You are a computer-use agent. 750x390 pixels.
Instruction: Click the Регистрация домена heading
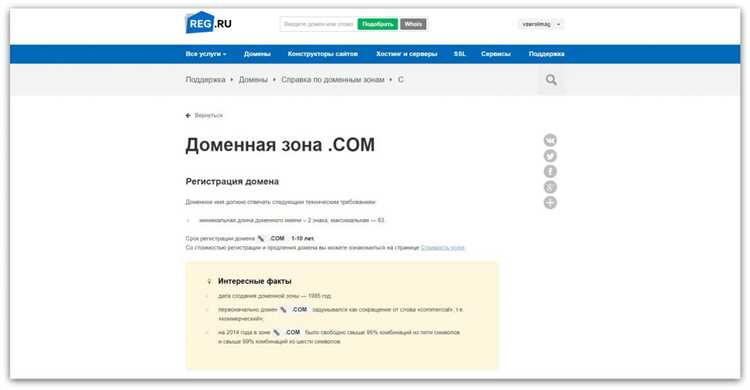(232, 181)
